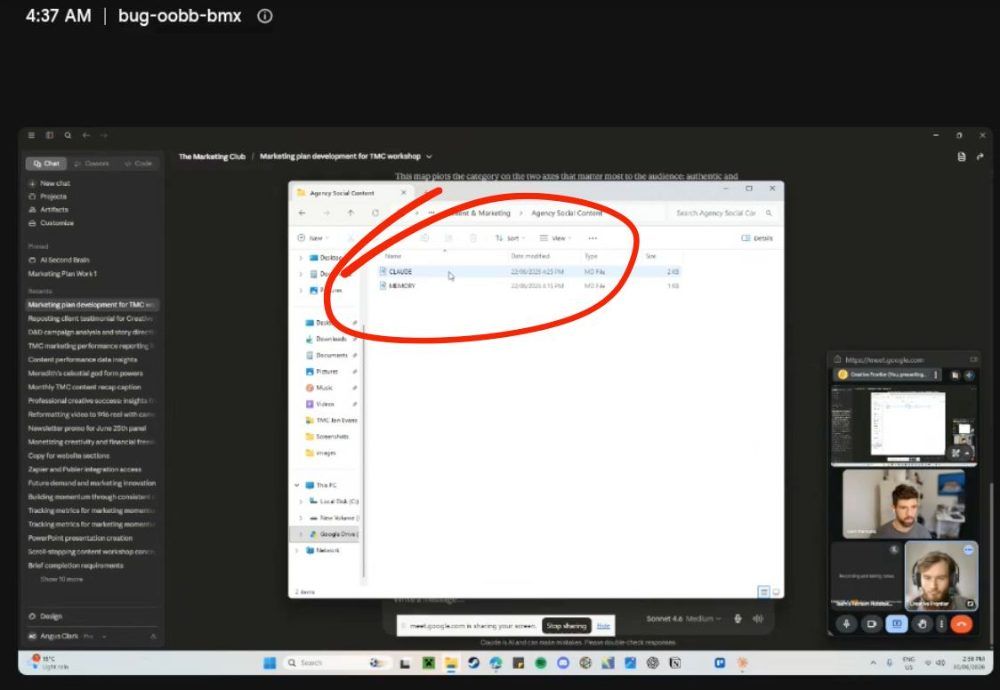Refresh the File Explorer folder view
This screenshot has height=690, width=1000.
click(x=375, y=213)
